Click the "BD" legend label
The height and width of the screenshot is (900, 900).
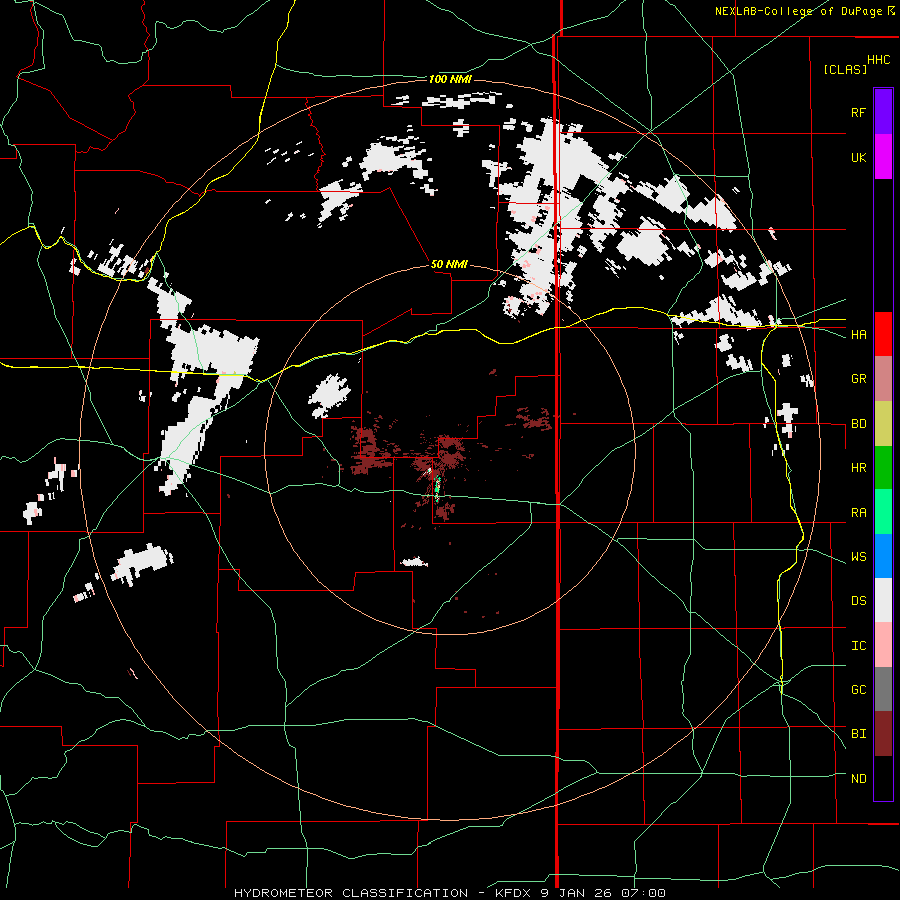pyautogui.click(x=858, y=424)
